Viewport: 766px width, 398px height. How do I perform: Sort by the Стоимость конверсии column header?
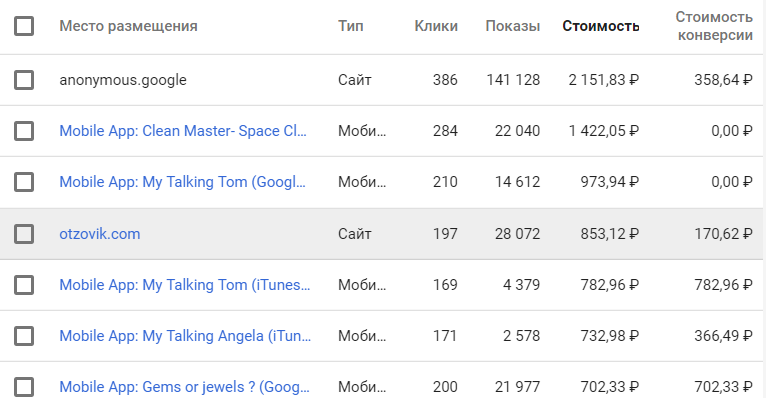coord(714,26)
